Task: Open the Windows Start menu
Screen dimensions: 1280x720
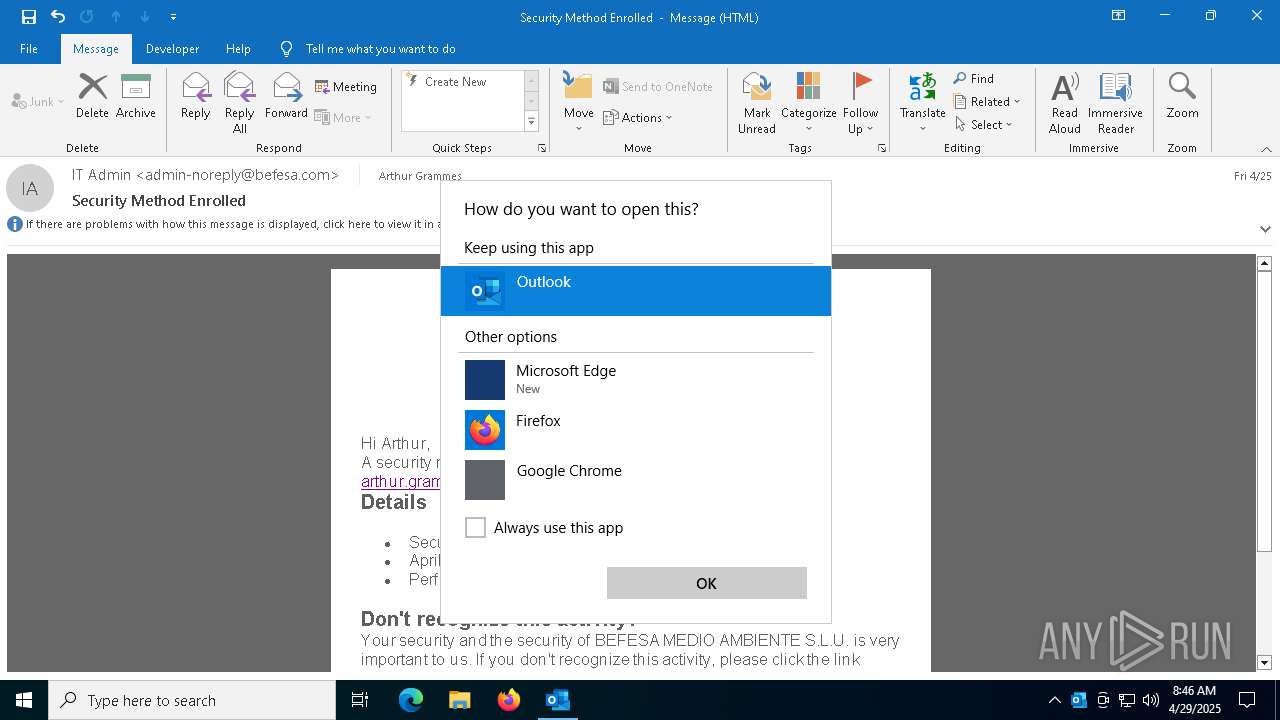Action: click(x=24, y=700)
